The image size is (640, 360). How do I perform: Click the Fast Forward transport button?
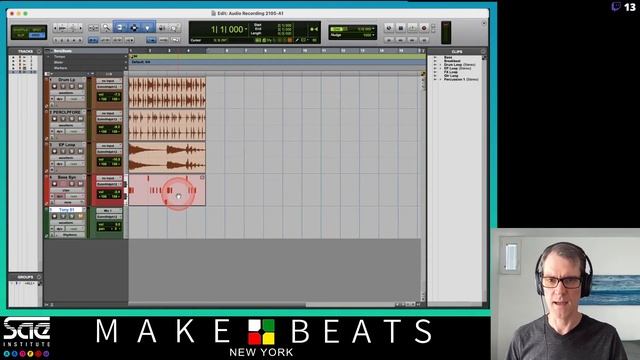(x=412, y=40)
